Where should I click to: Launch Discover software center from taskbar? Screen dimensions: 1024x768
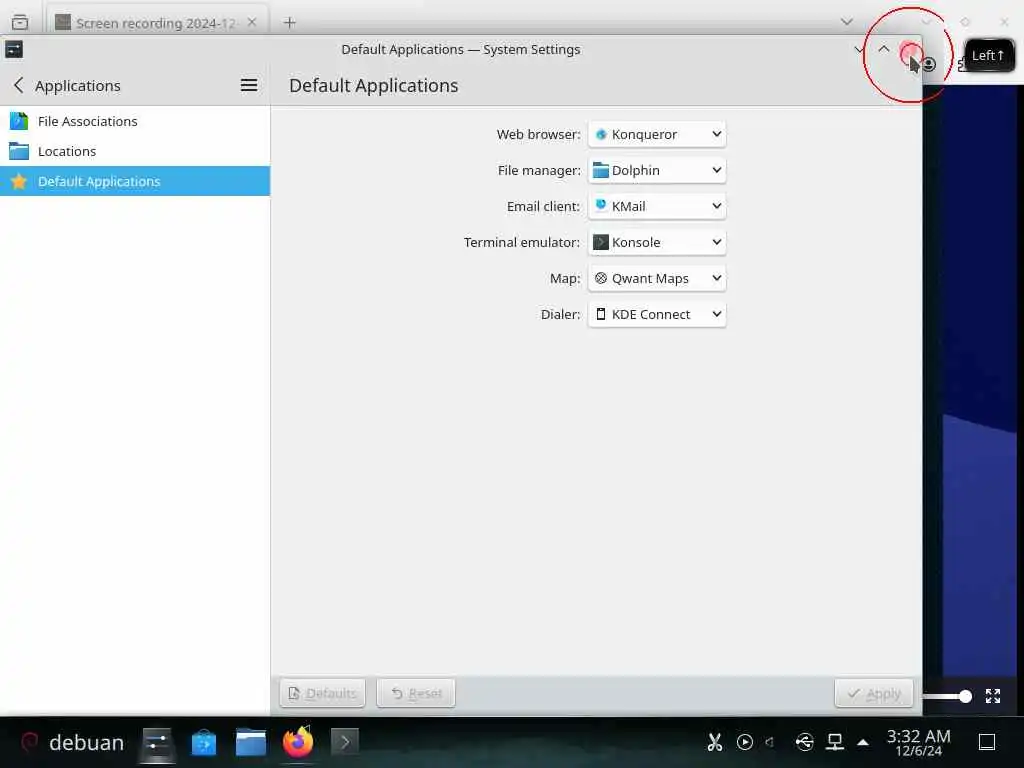pyautogui.click(x=204, y=743)
